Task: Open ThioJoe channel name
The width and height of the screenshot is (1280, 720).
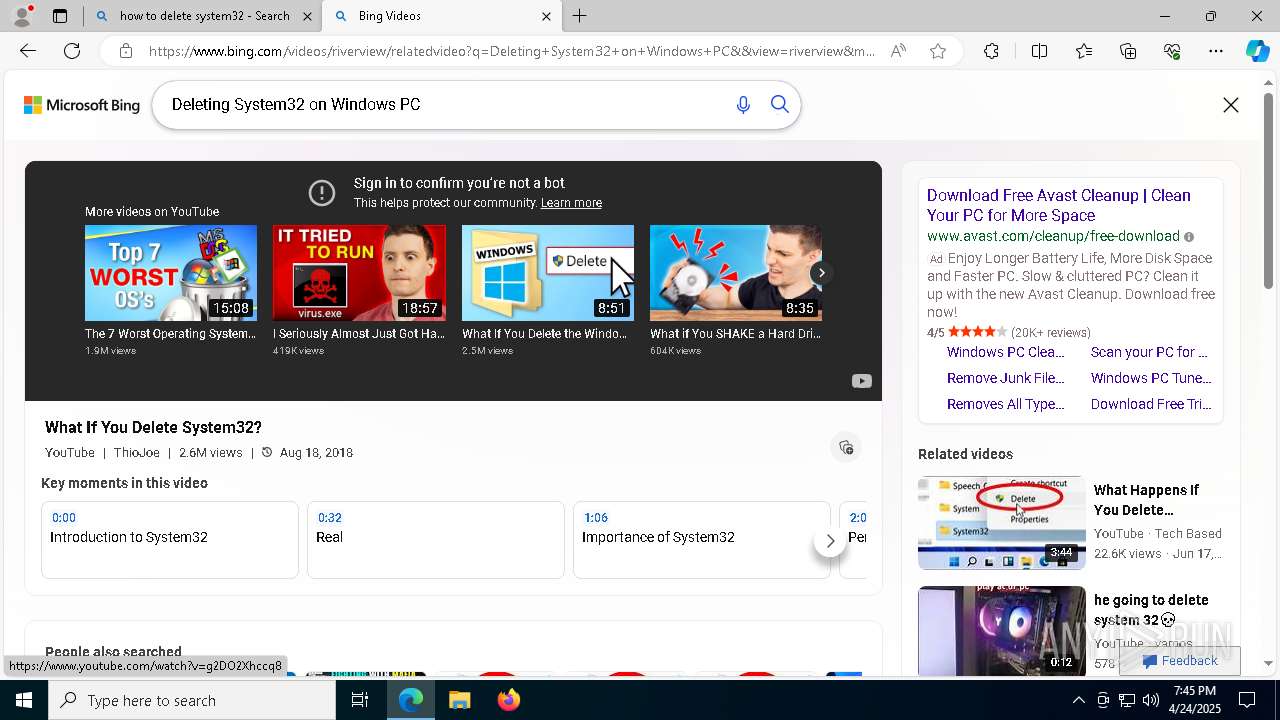Action: 137,453
